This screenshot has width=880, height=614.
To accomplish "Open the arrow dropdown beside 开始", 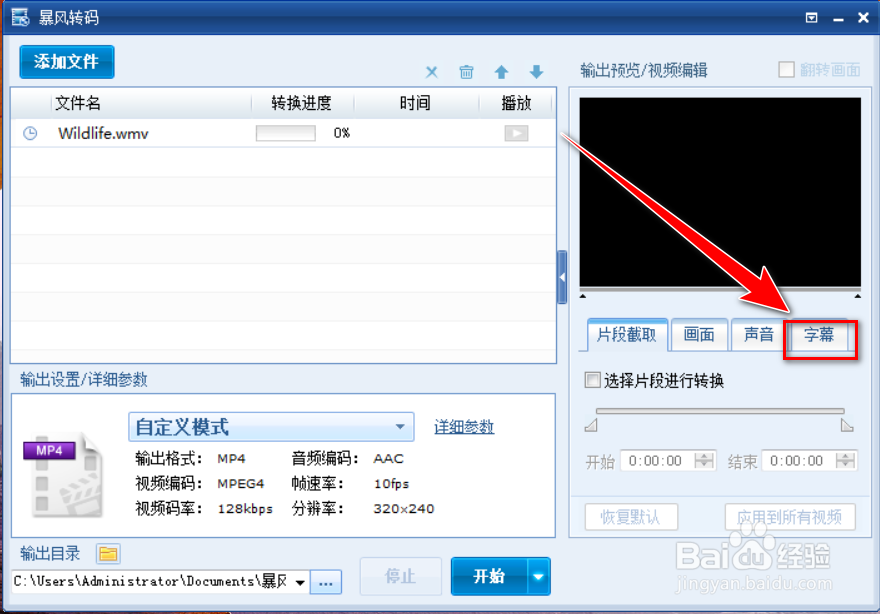I will 538,576.
